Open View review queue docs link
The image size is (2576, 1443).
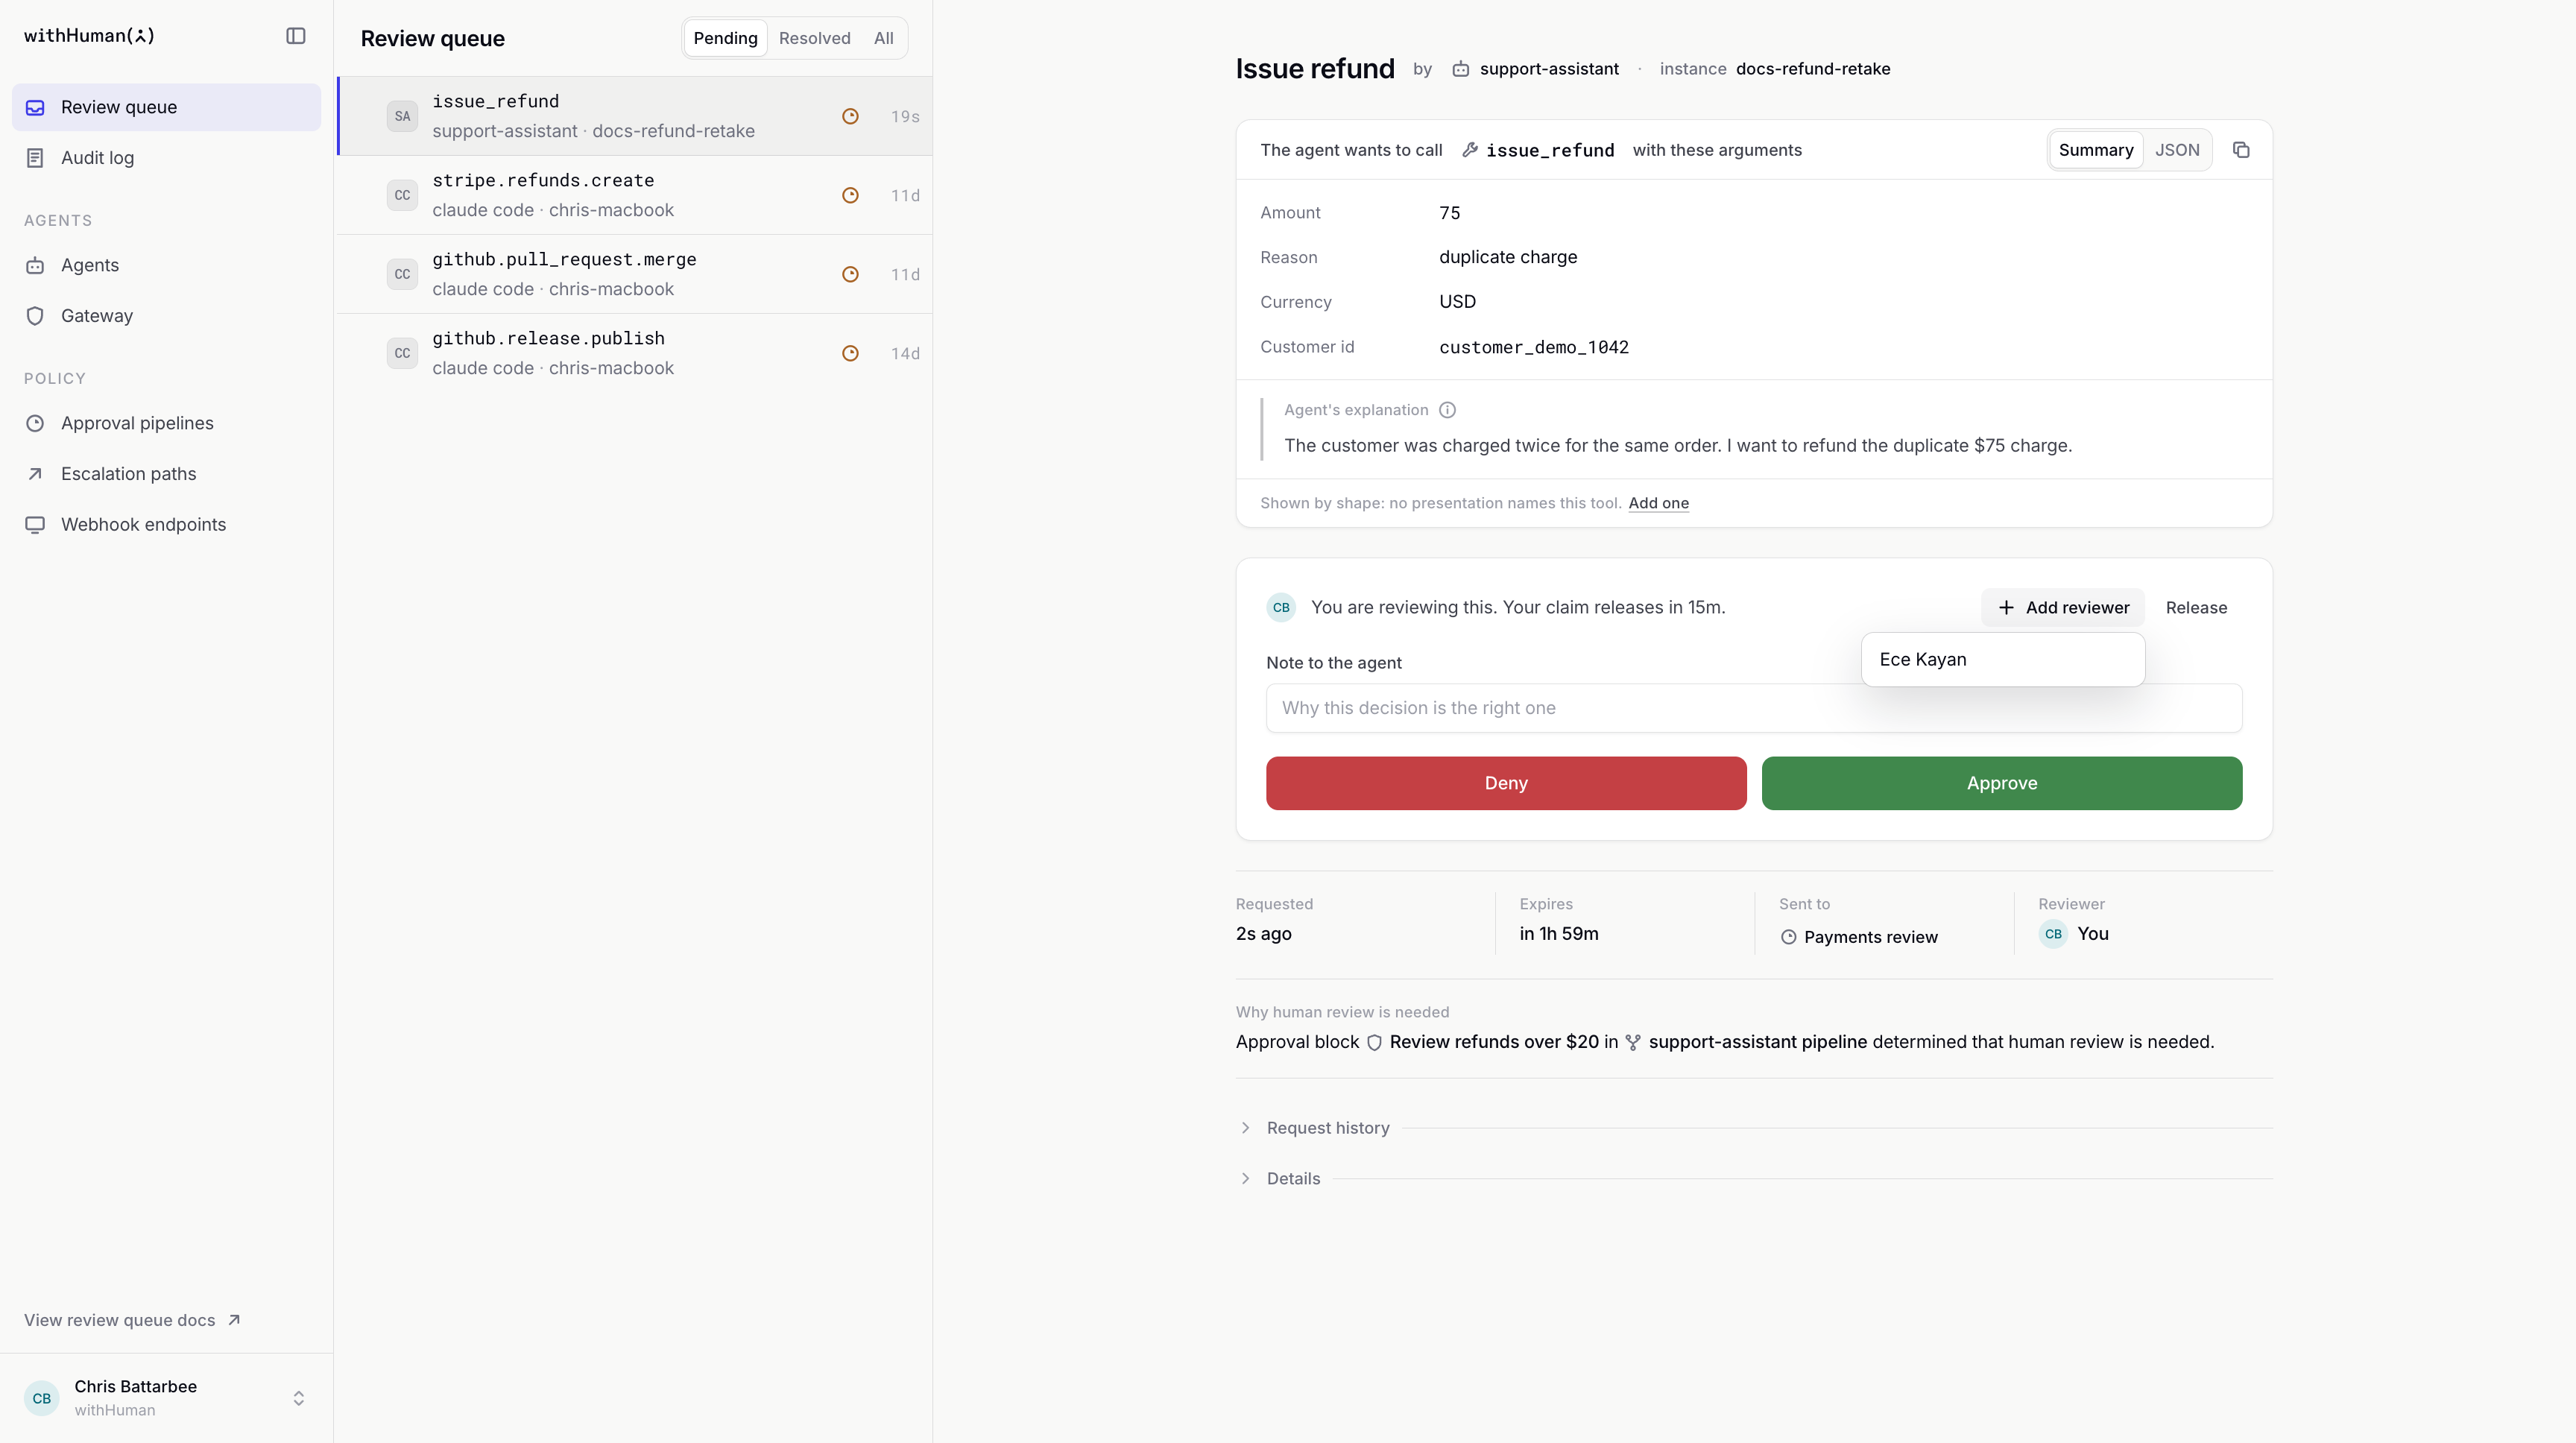pos(132,1320)
